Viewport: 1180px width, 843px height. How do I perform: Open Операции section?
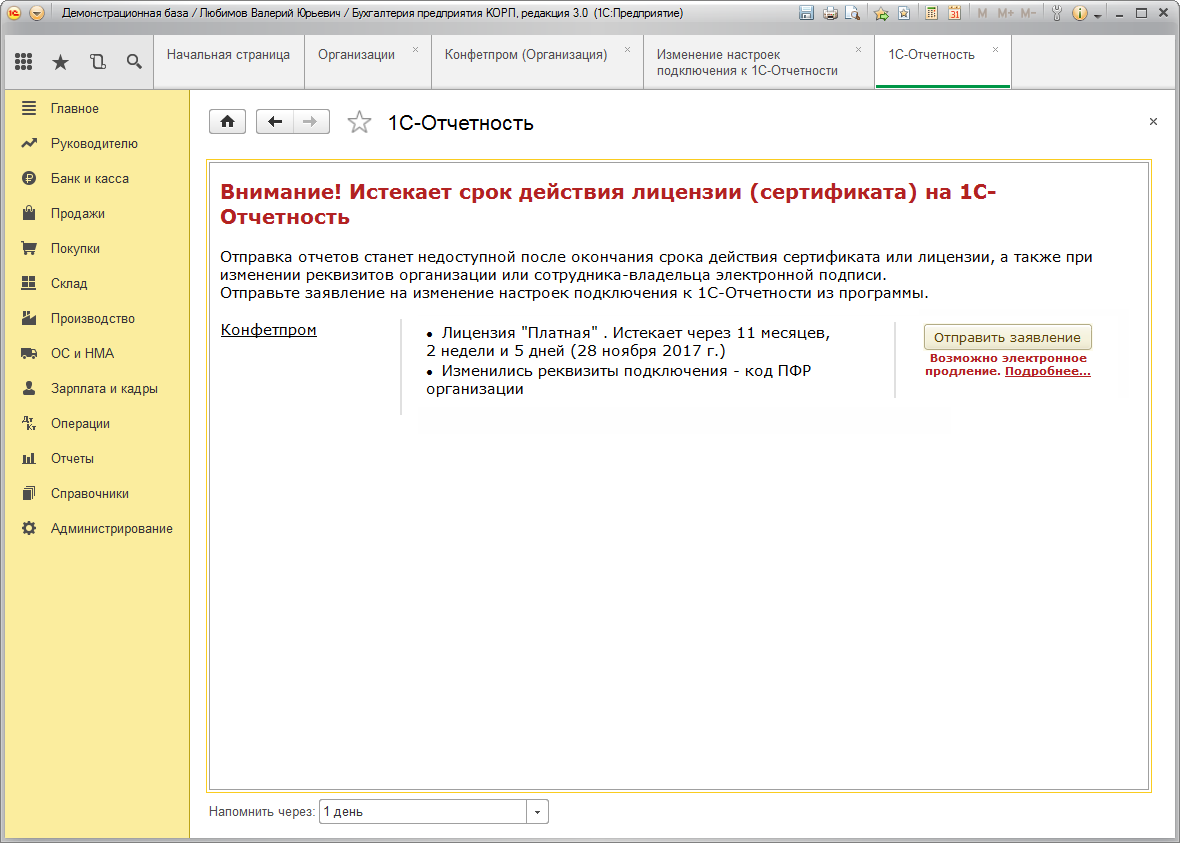95,424
